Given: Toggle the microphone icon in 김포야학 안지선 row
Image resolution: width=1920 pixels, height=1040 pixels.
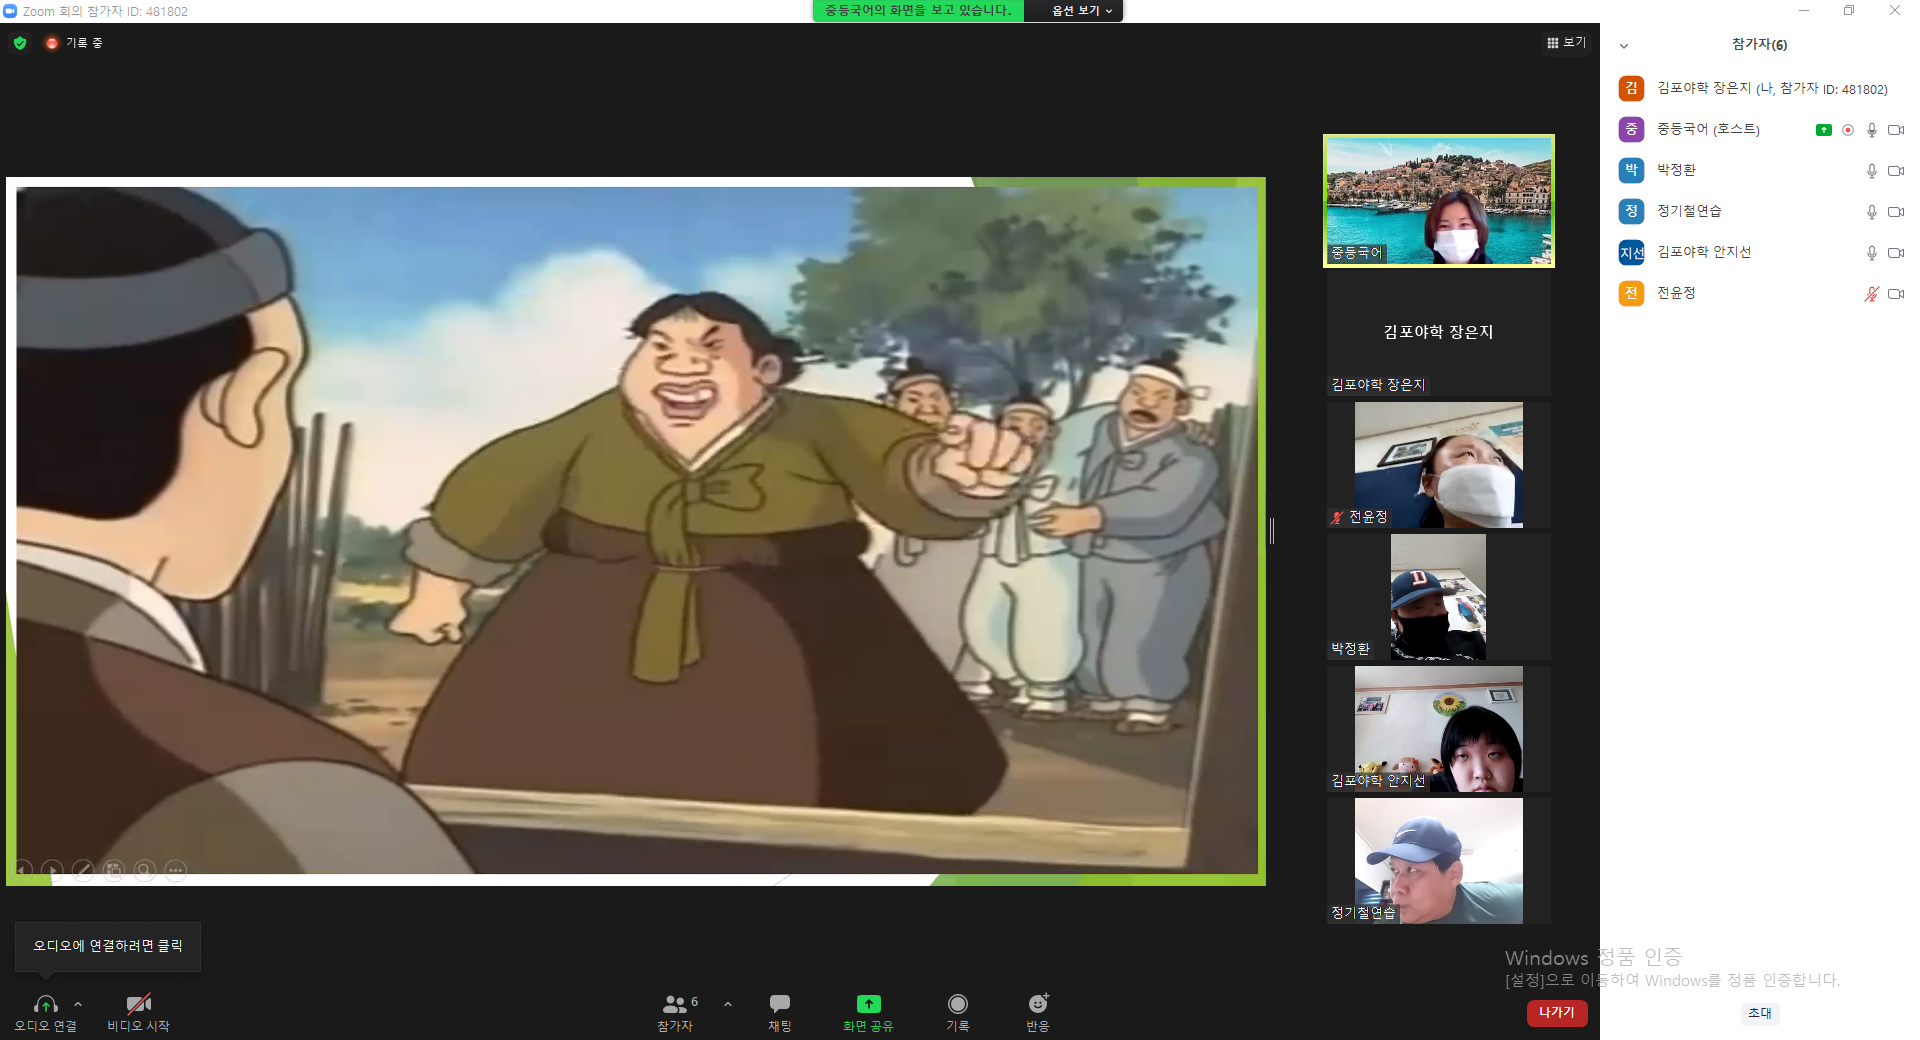Looking at the screenshot, I should [x=1872, y=253].
